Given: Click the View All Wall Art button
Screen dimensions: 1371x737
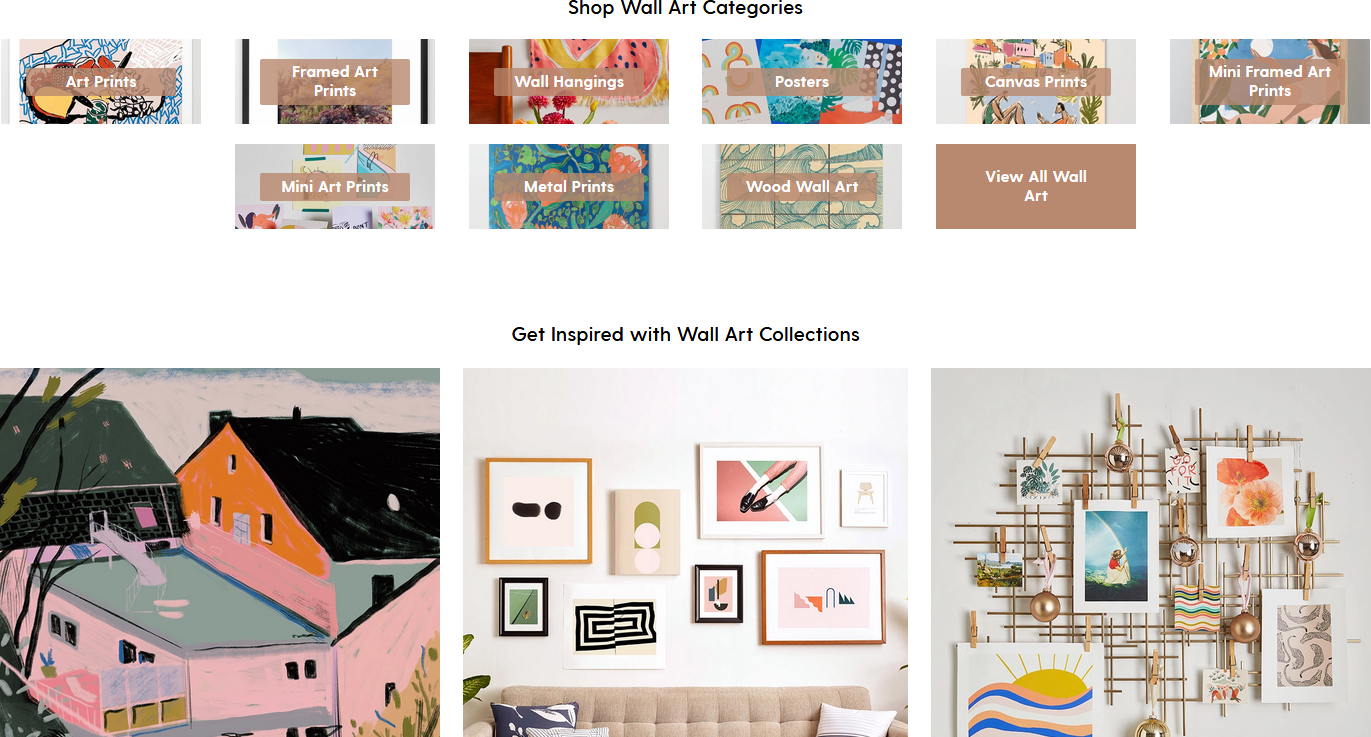Looking at the screenshot, I should click(1036, 187).
